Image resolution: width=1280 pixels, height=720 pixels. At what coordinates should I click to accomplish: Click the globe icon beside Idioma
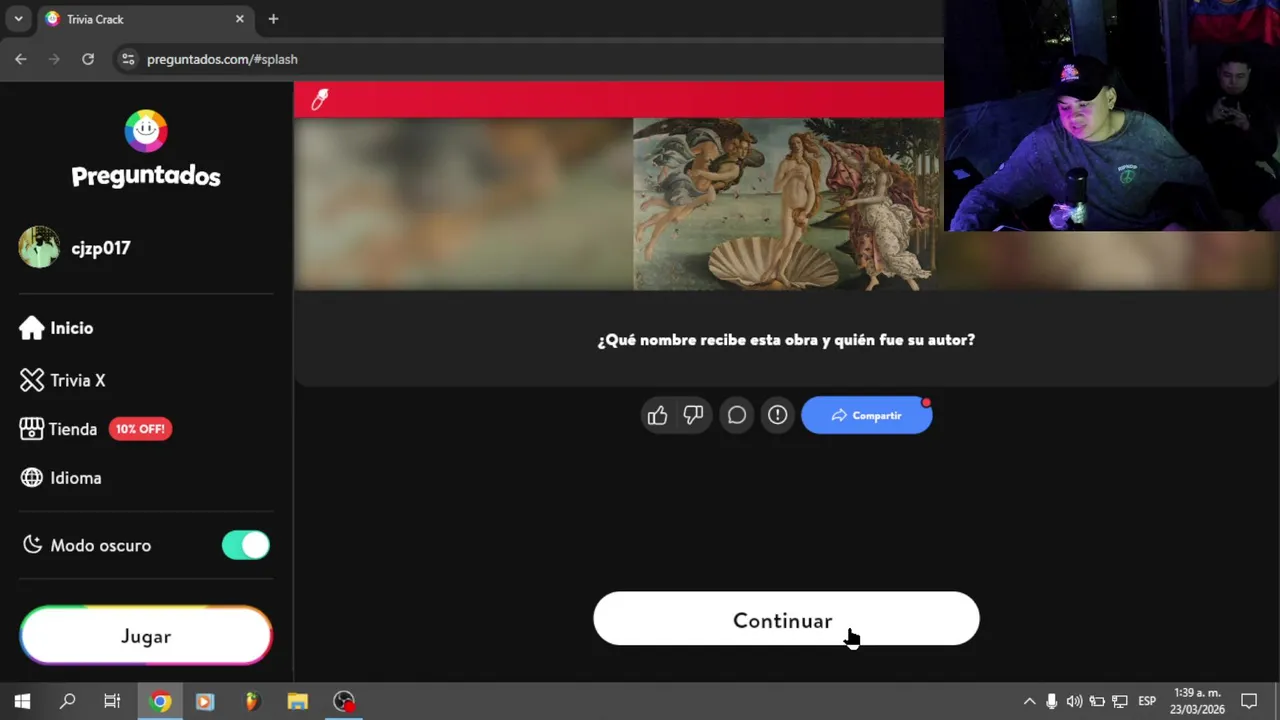tap(32, 478)
